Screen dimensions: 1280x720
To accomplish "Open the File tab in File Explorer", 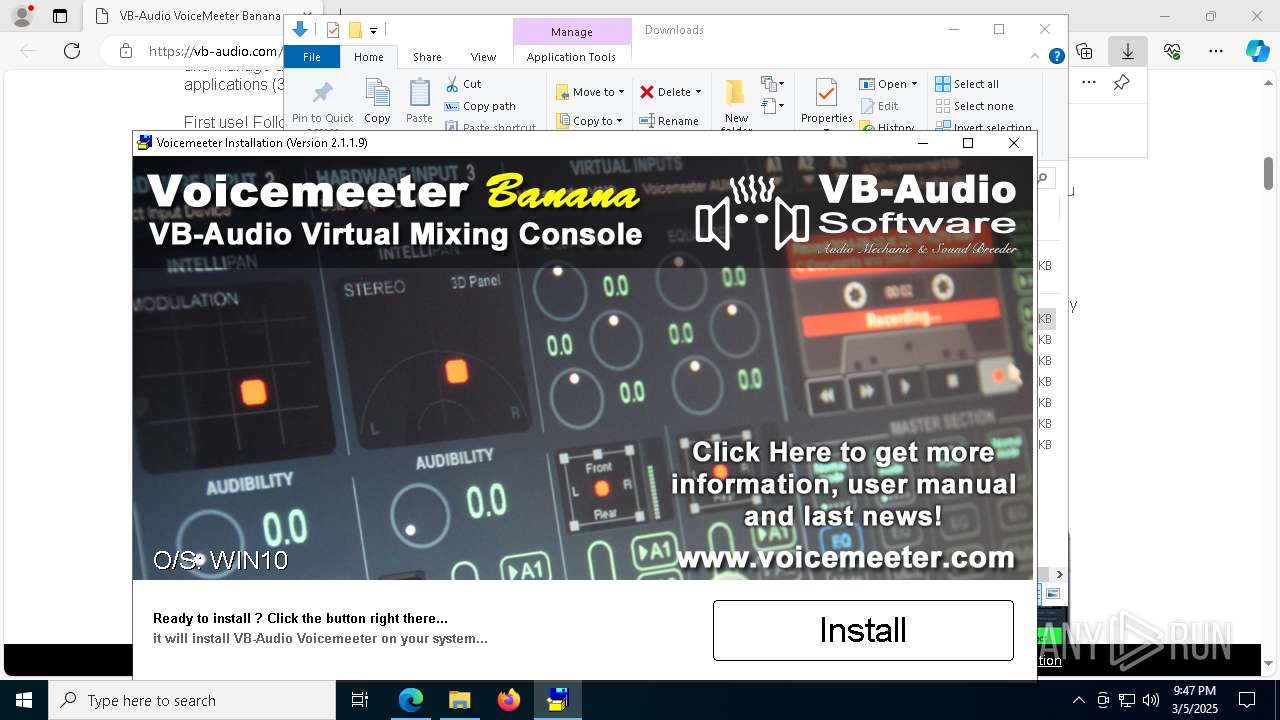I will [x=312, y=57].
